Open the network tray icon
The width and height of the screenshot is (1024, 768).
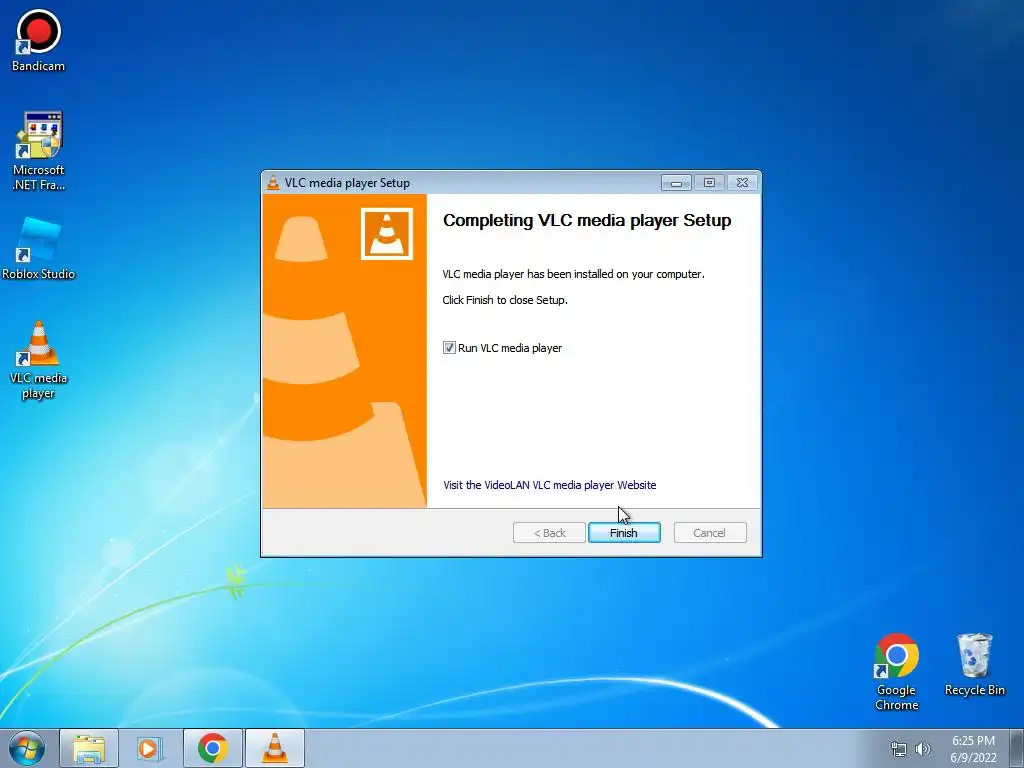(899, 749)
